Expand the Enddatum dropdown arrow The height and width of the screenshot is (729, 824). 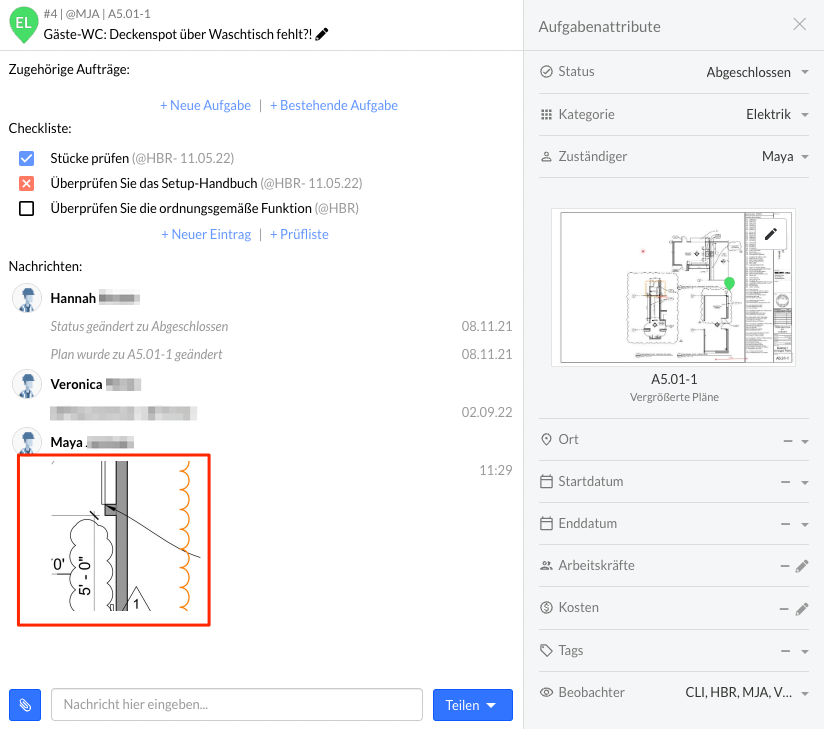[x=805, y=525]
